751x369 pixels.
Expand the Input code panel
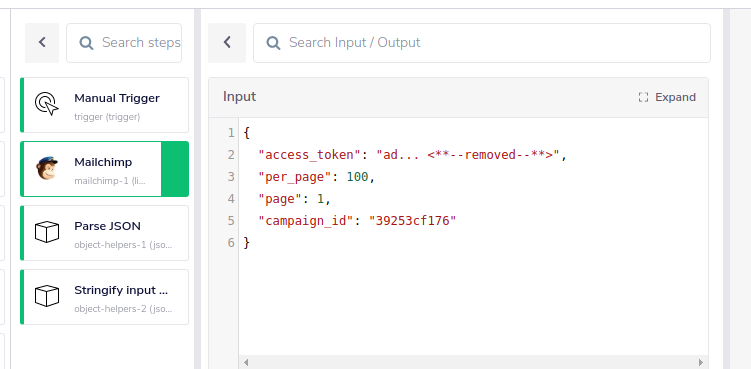[667, 97]
